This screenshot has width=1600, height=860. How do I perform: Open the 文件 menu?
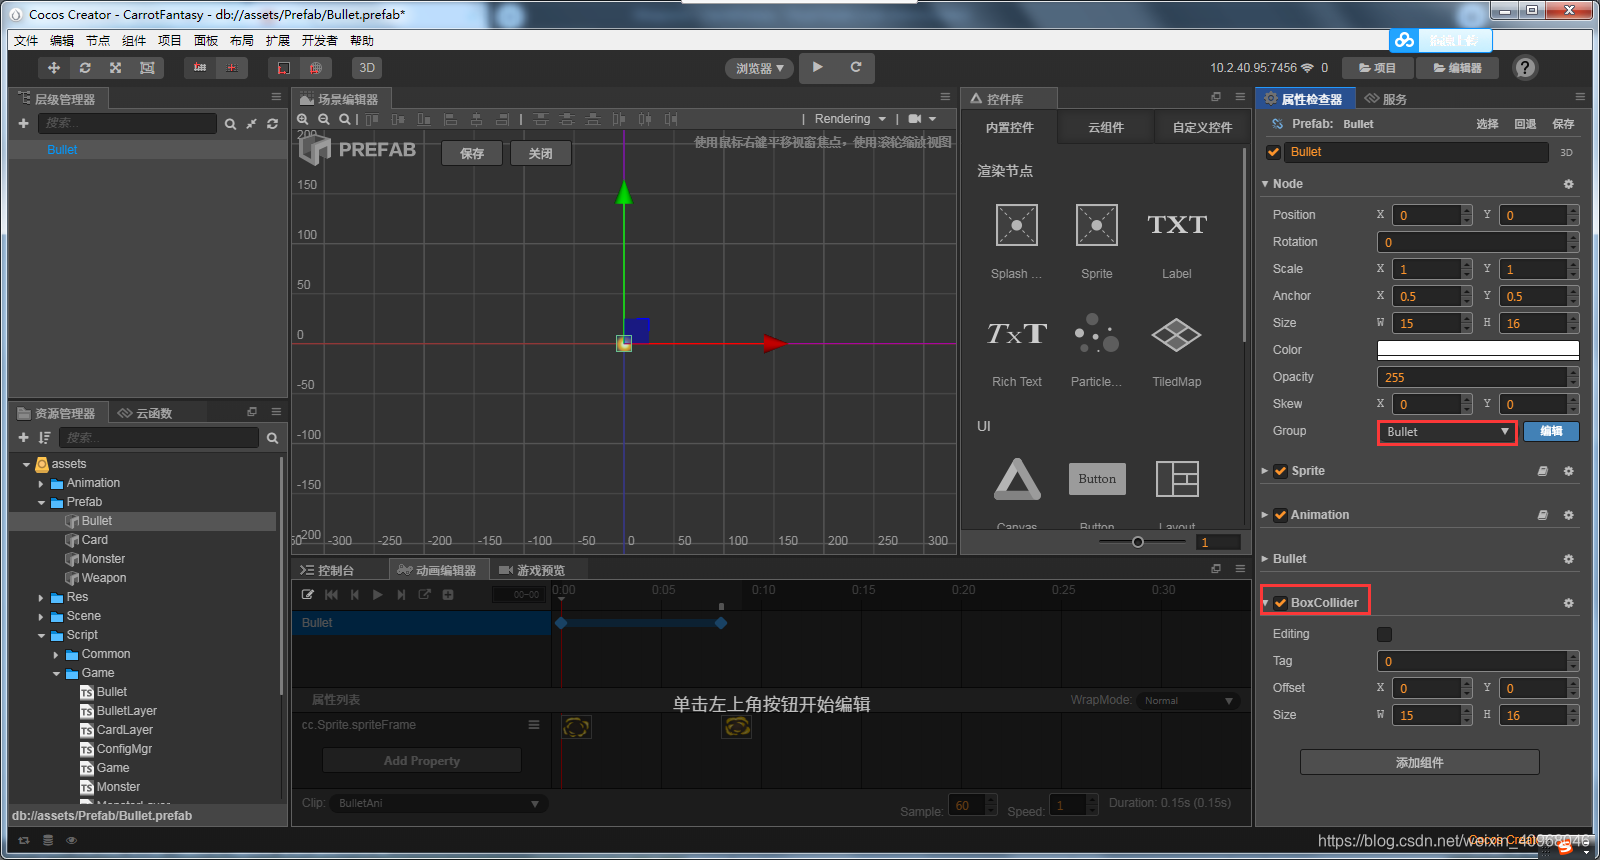pyautogui.click(x=26, y=41)
